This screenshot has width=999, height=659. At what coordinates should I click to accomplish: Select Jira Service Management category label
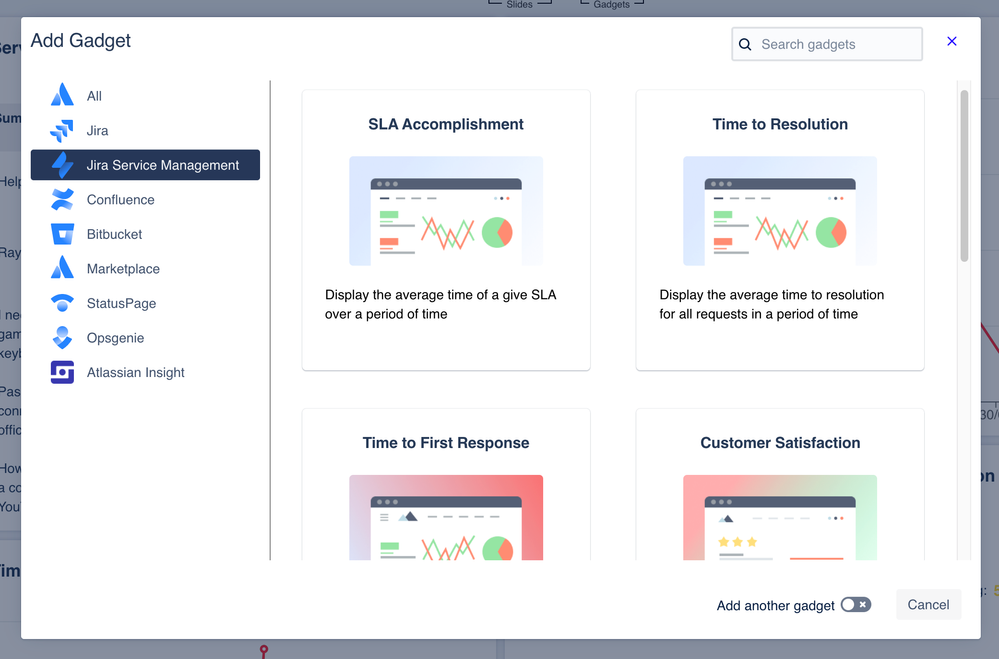(162, 165)
